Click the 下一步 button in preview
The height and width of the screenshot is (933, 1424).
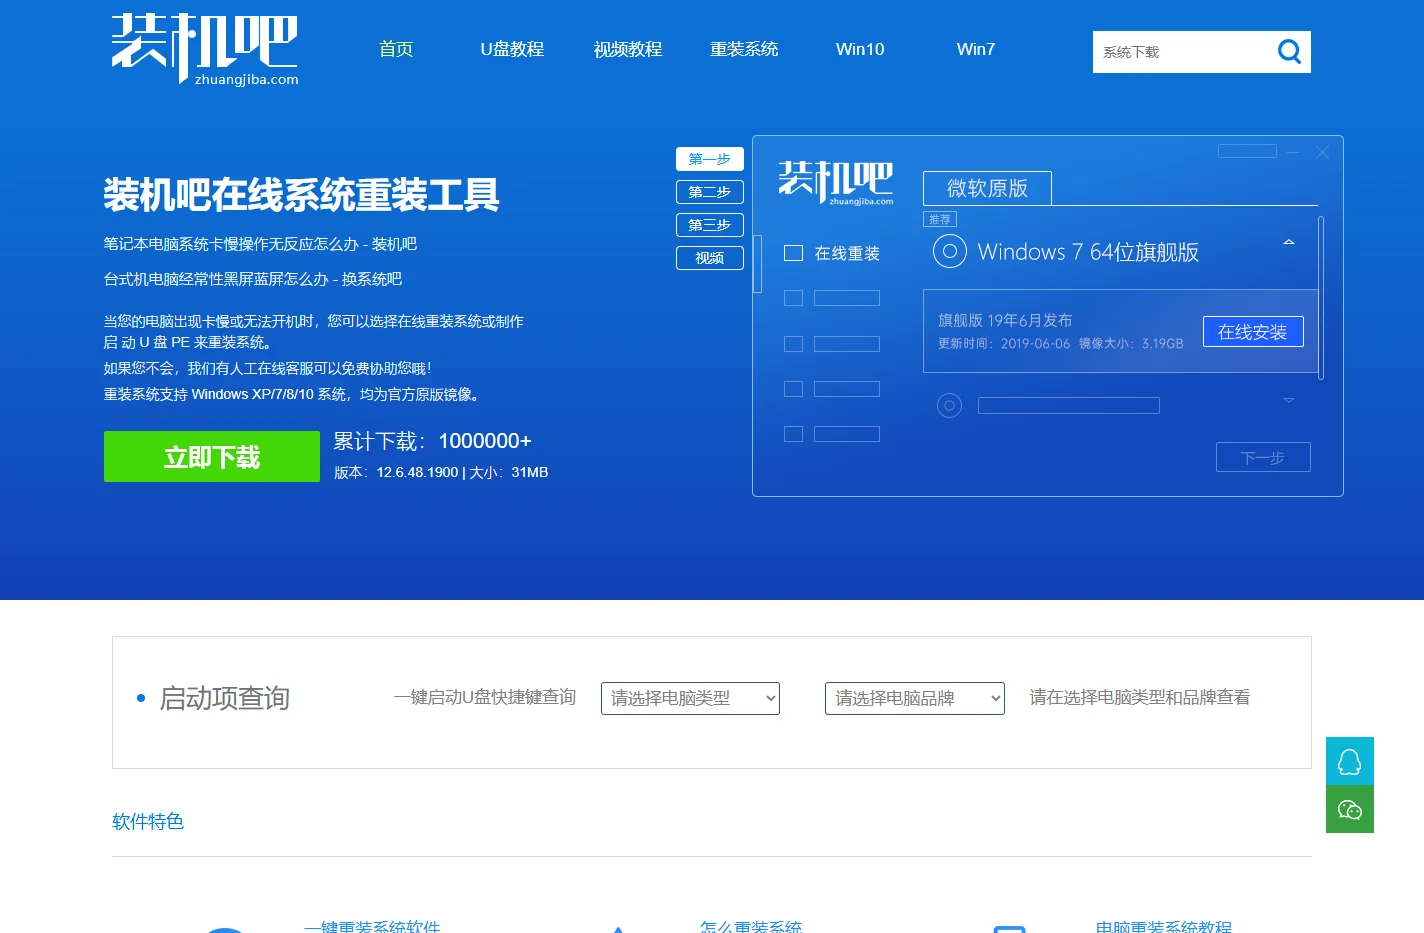1263,457
